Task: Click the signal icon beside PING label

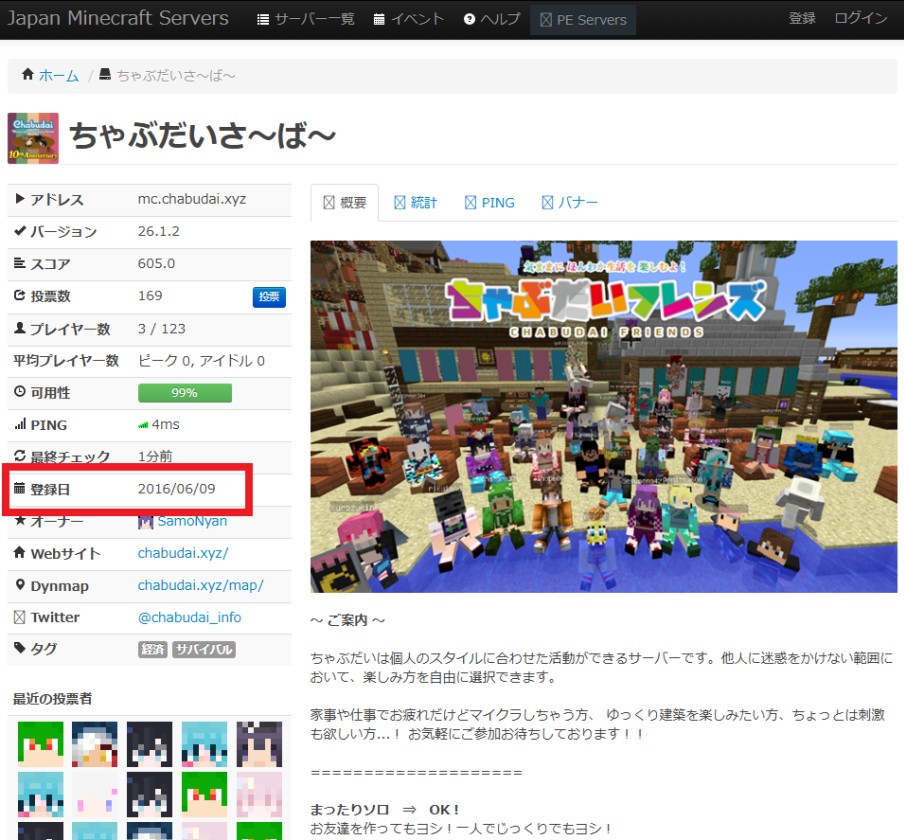Action: pos(20,424)
